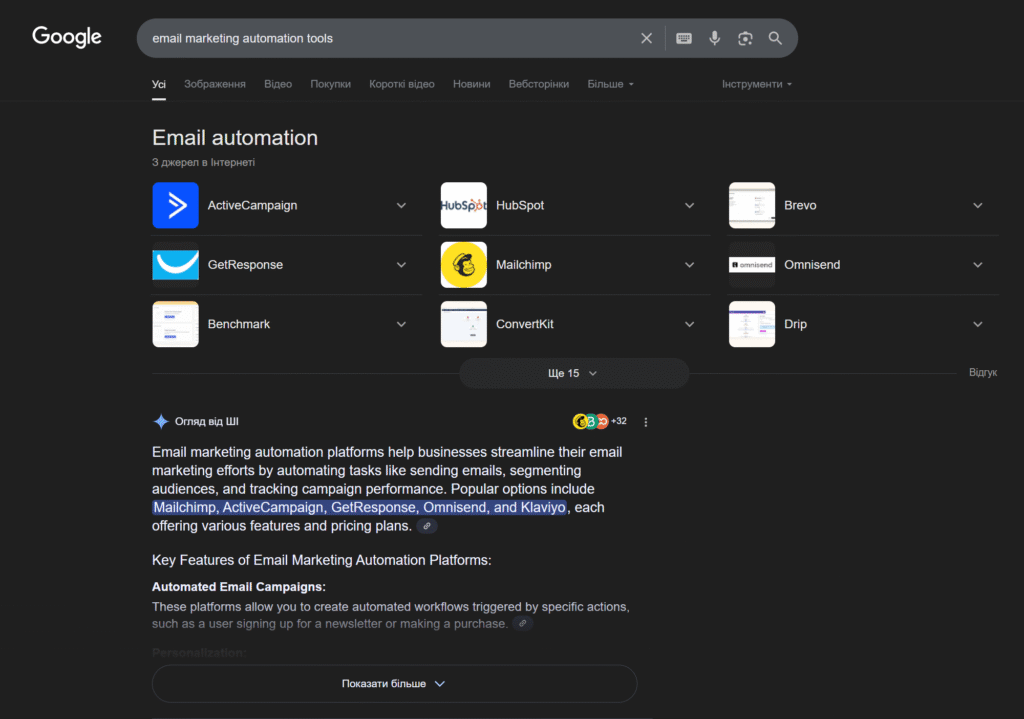Viewport: 1024px width, 719px height.
Task: Click the Benchmark thumbnail image
Action: (175, 324)
